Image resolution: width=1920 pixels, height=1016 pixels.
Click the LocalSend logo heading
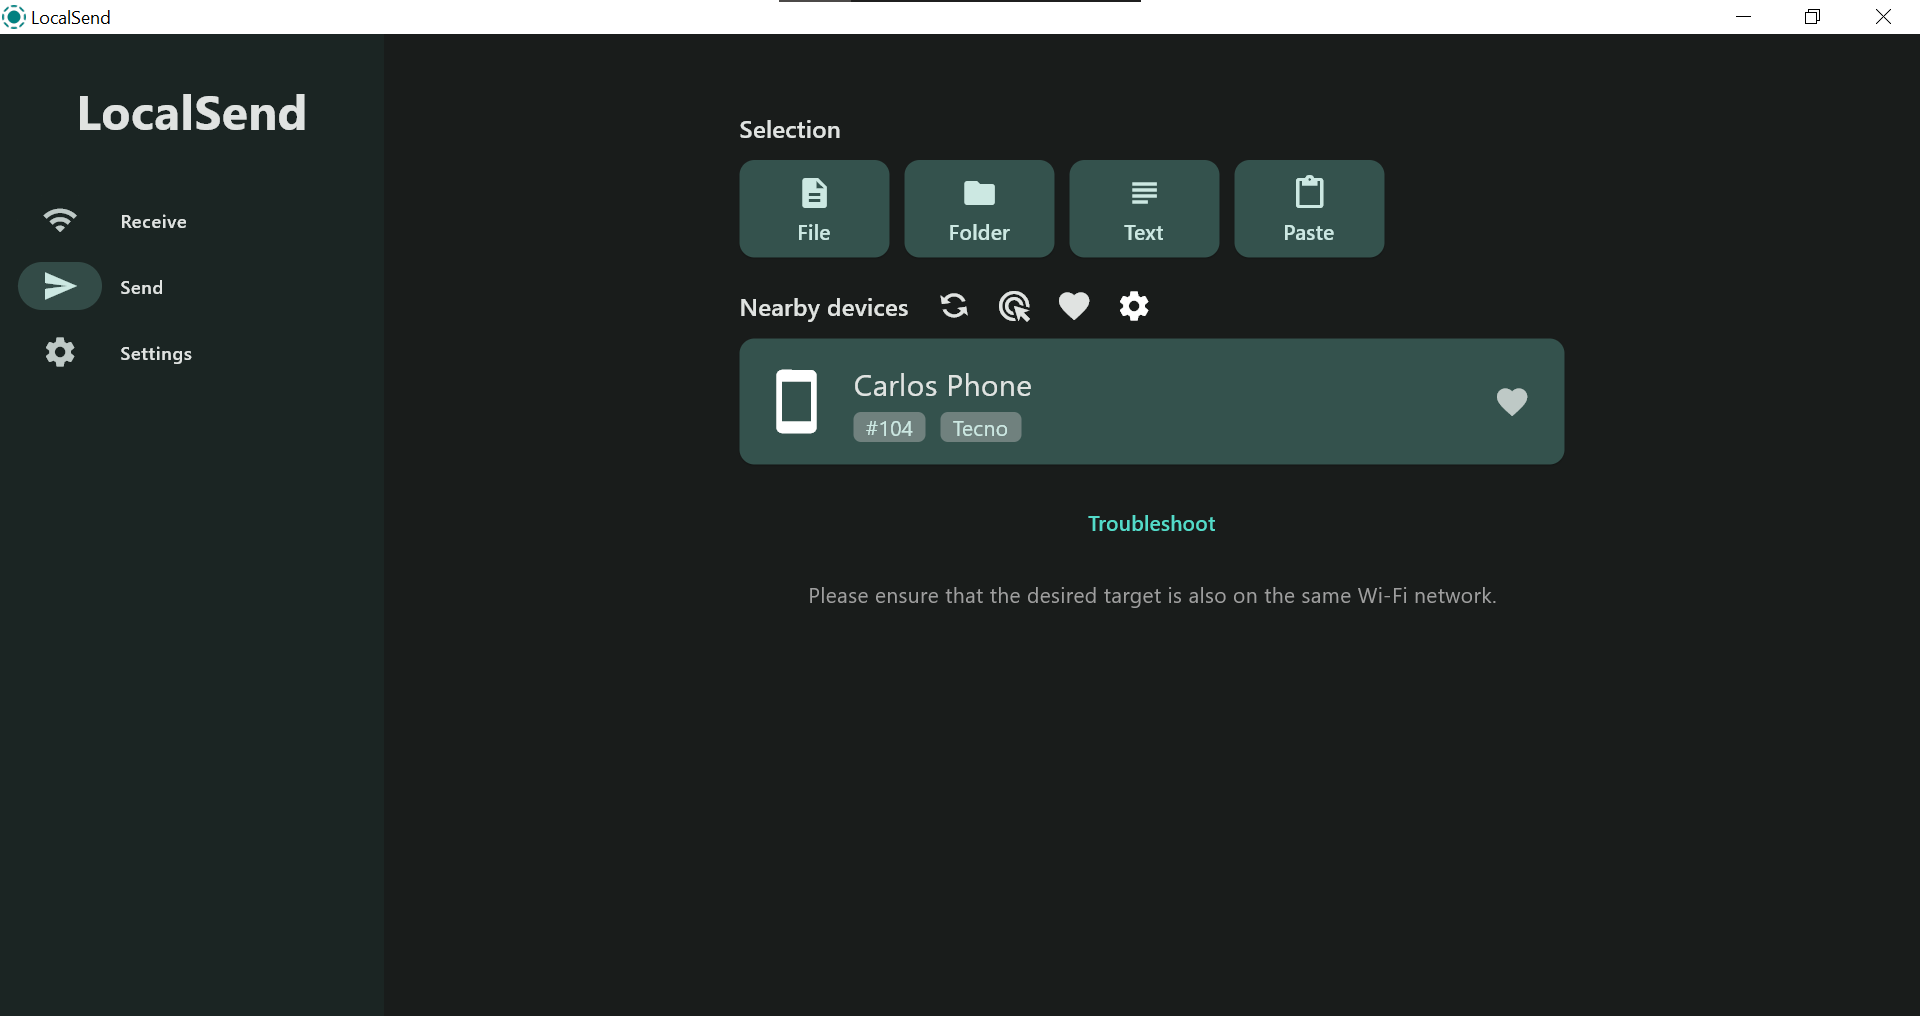pyautogui.click(x=192, y=113)
